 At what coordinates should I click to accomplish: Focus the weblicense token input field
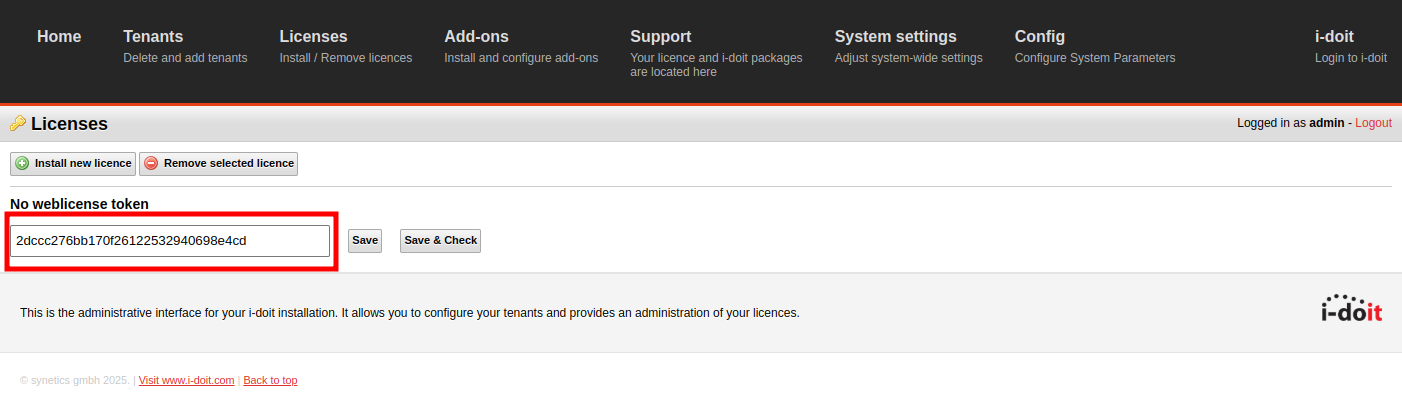point(170,241)
